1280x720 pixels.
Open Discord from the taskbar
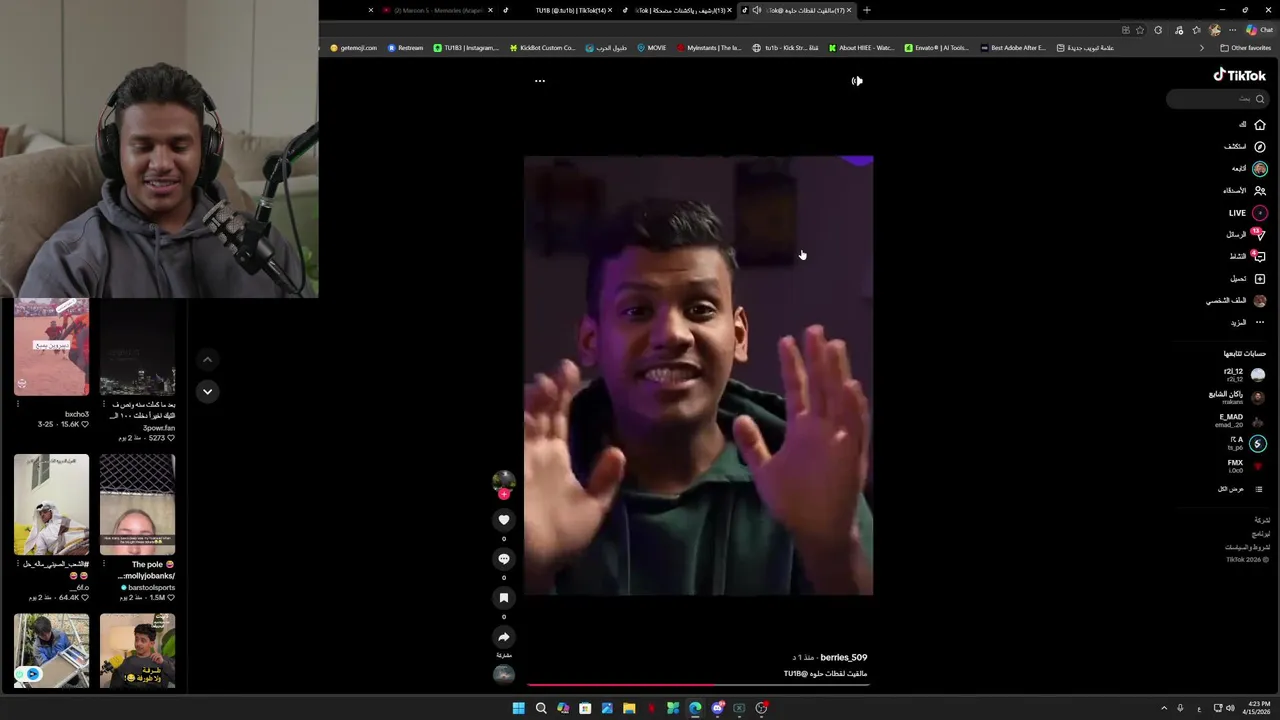(x=717, y=708)
